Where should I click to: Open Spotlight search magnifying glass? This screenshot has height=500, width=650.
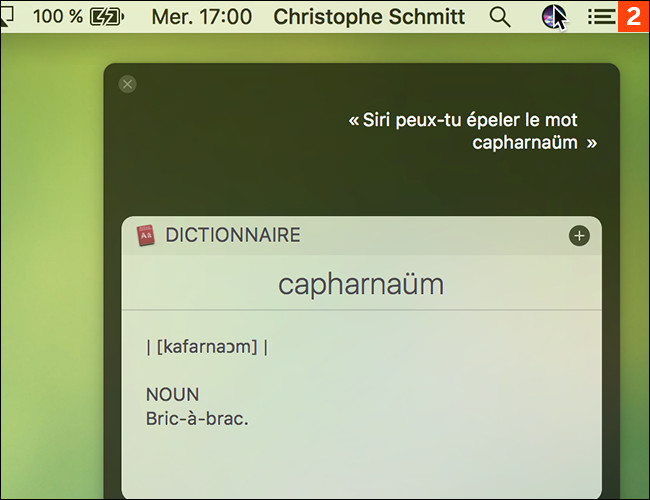[499, 16]
